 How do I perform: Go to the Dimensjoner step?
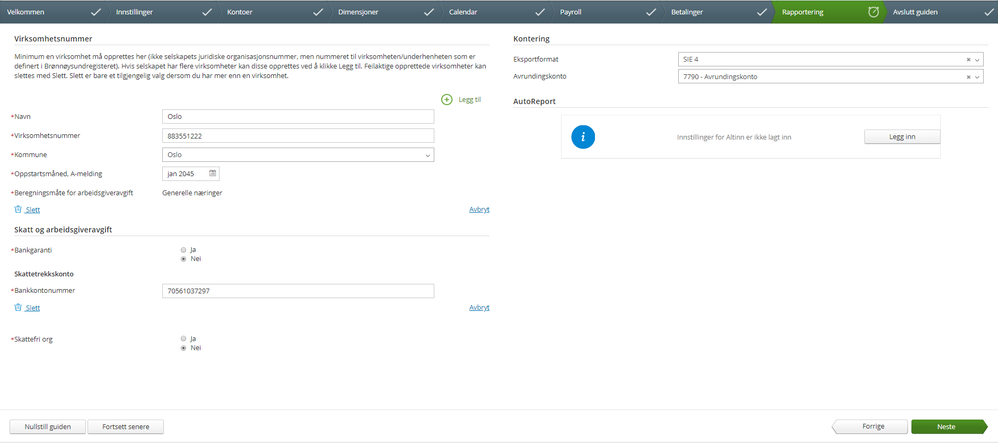click(384, 12)
